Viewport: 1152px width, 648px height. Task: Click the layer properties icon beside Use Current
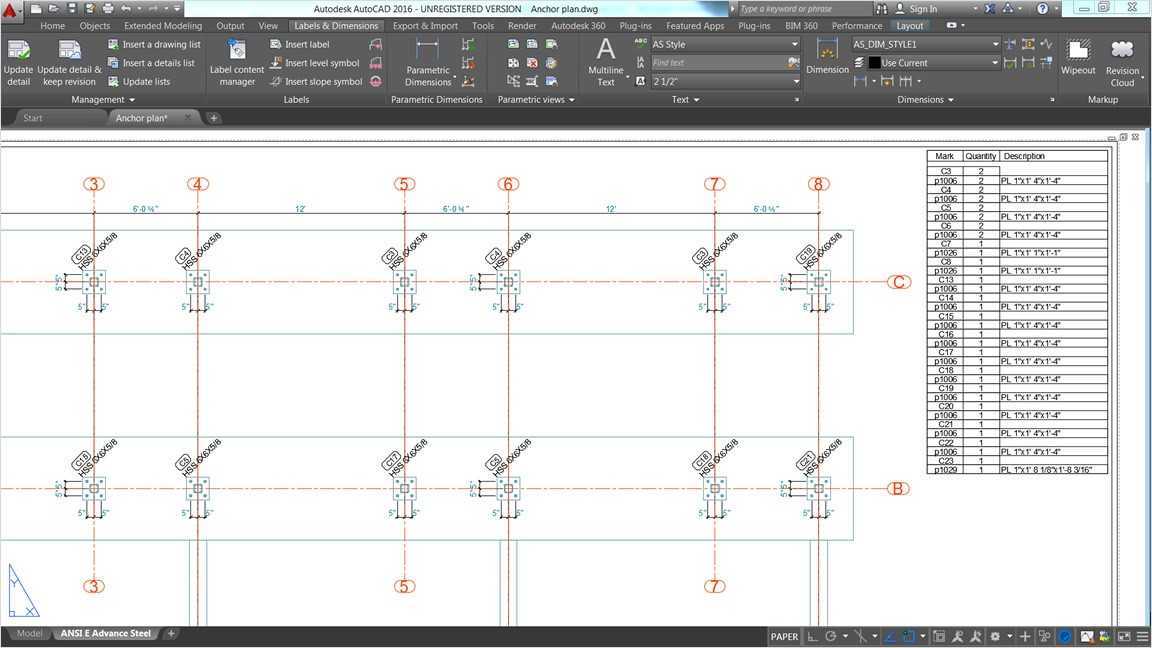tap(859, 63)
